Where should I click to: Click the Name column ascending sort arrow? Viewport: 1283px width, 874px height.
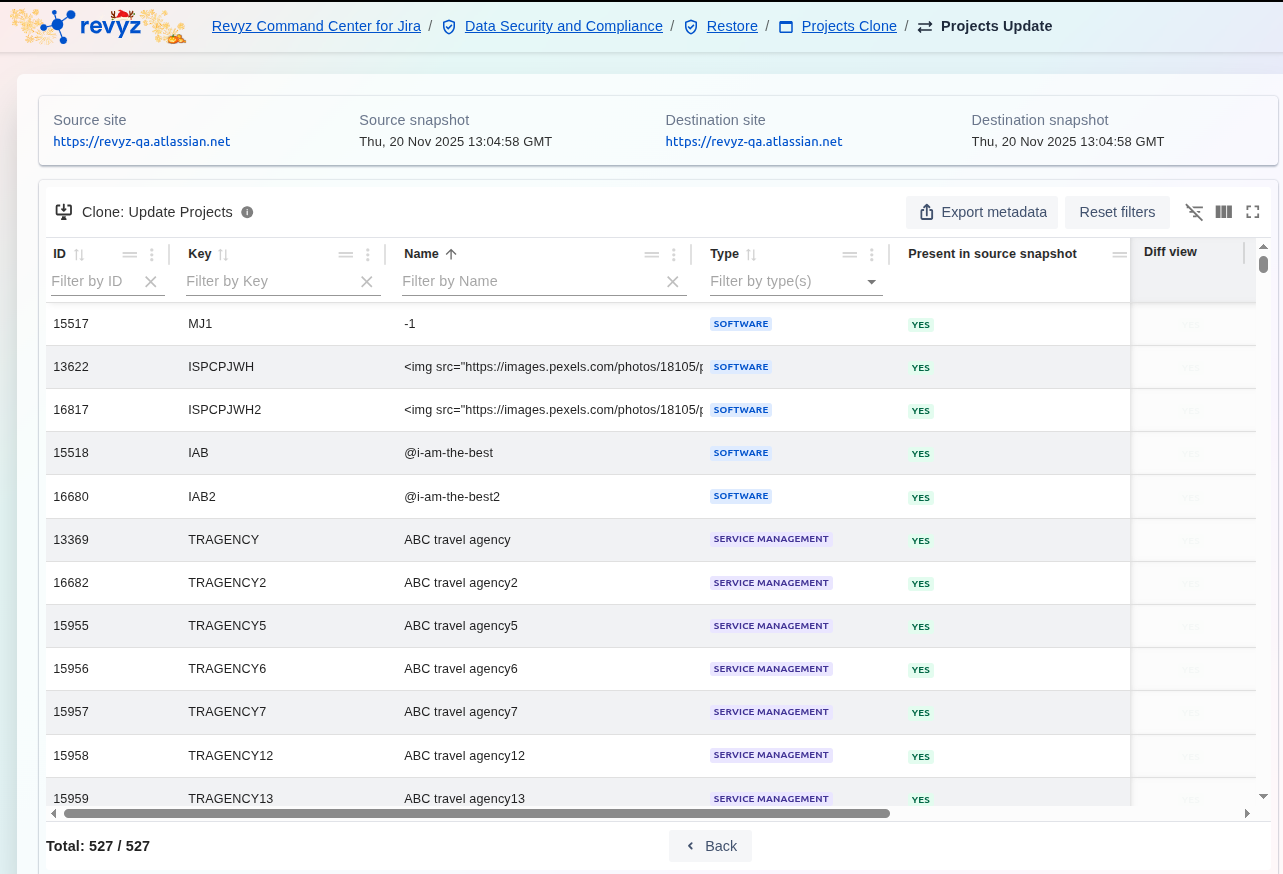[x=451, y=255]
